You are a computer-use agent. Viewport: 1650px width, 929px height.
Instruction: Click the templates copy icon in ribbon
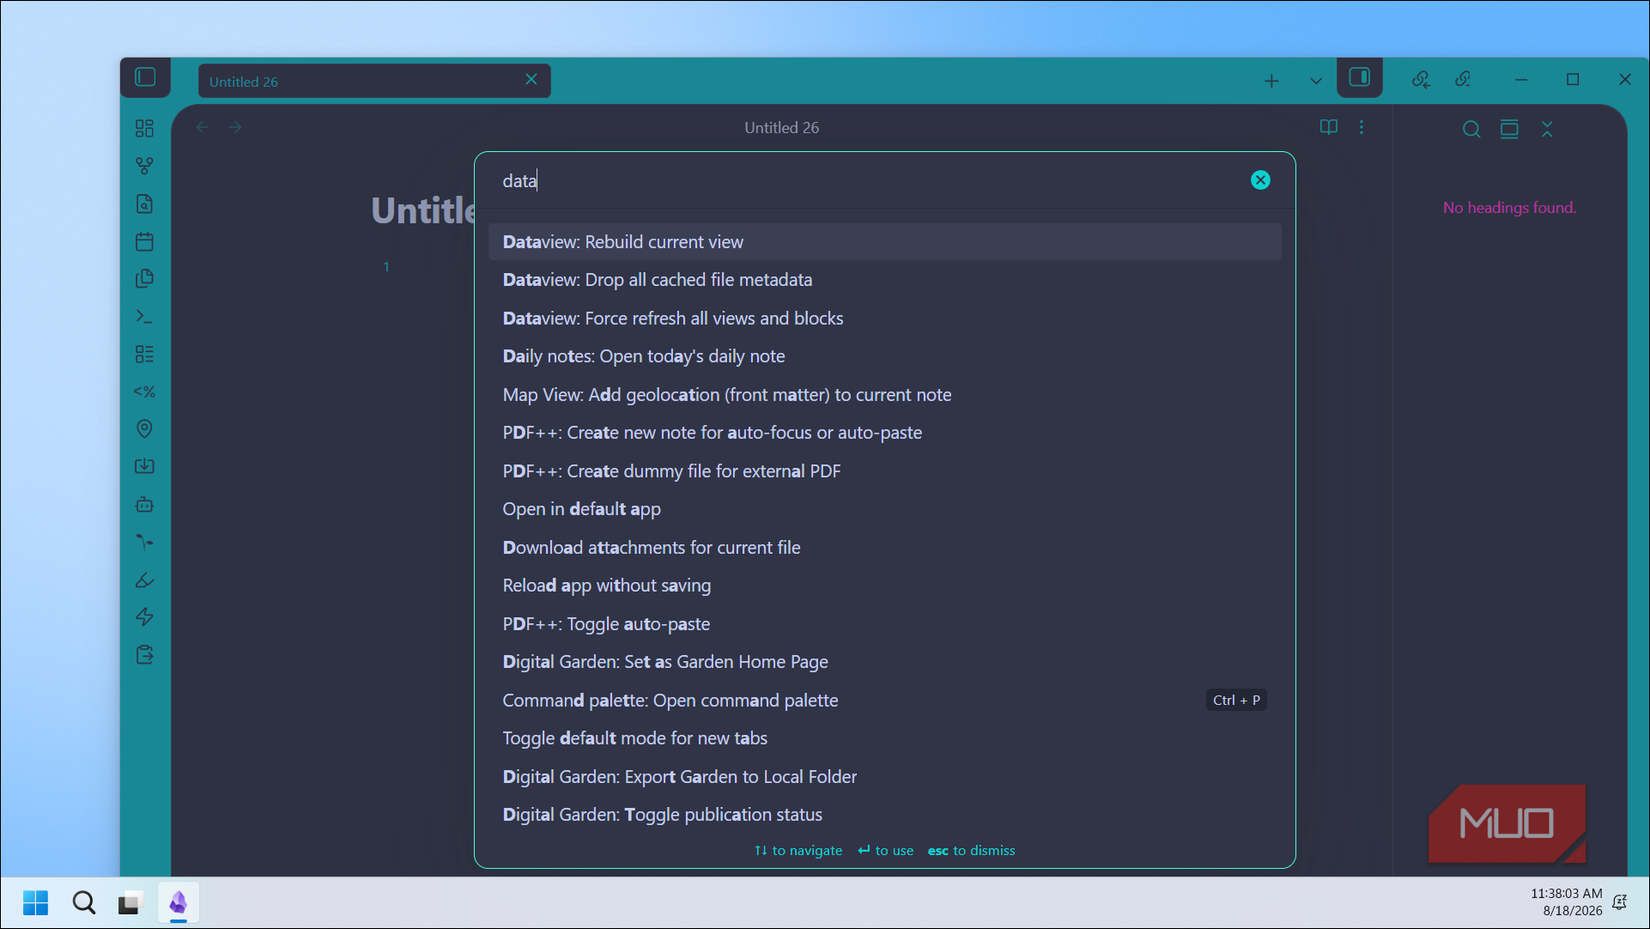tap(145, 279)
